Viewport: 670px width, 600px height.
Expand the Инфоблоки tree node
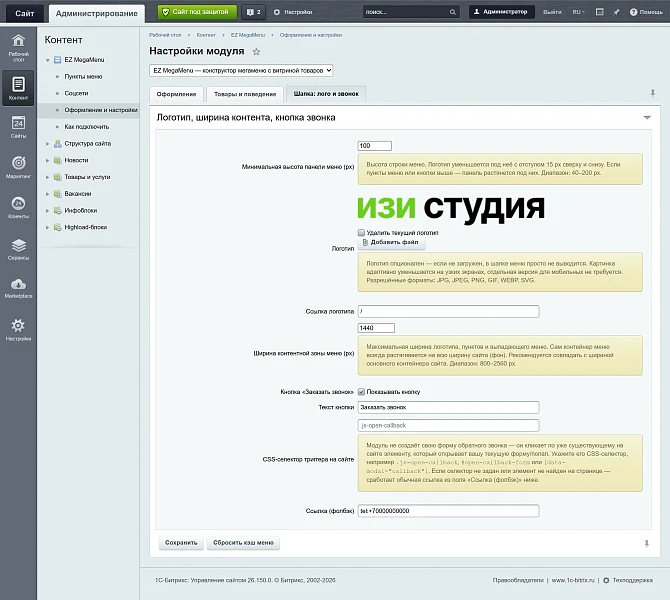[x=47, y=210]
